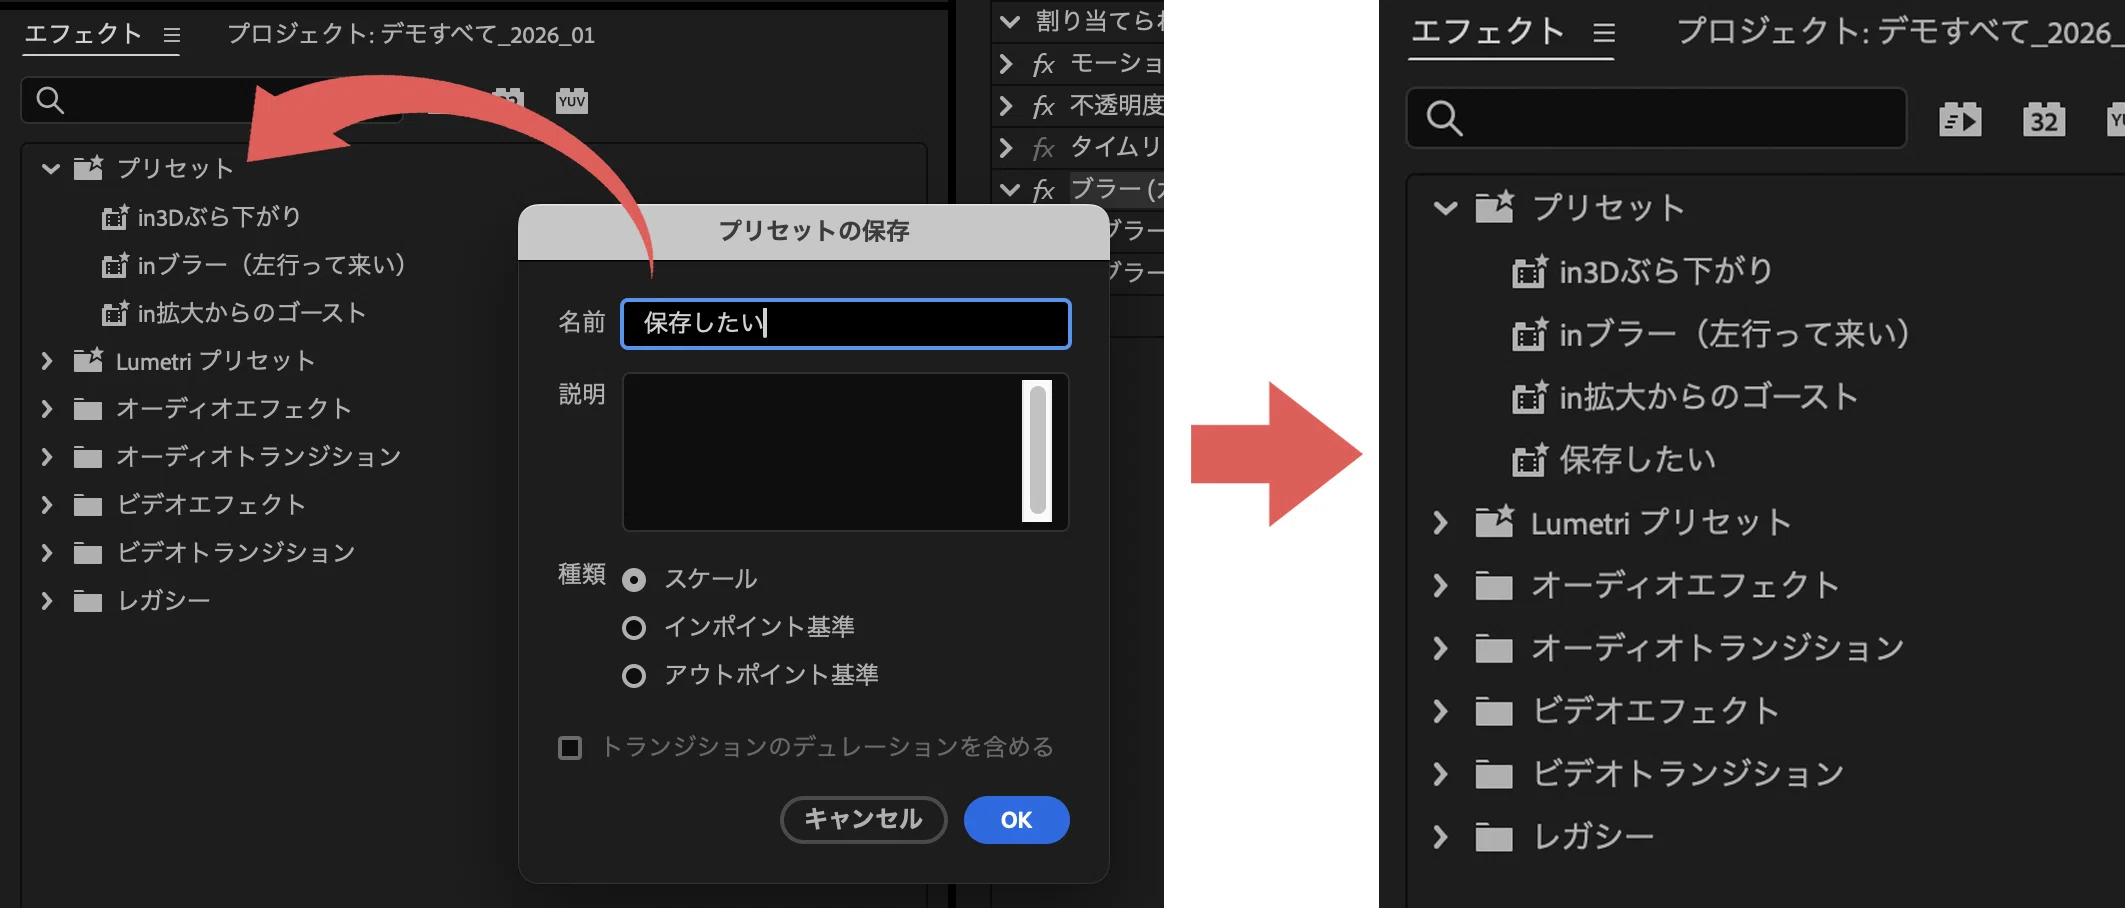This screenshot has height=908, width=2125.
Task: Click preset icon beside in3Dぶら下がり on left
Action: tap(115, 216)
